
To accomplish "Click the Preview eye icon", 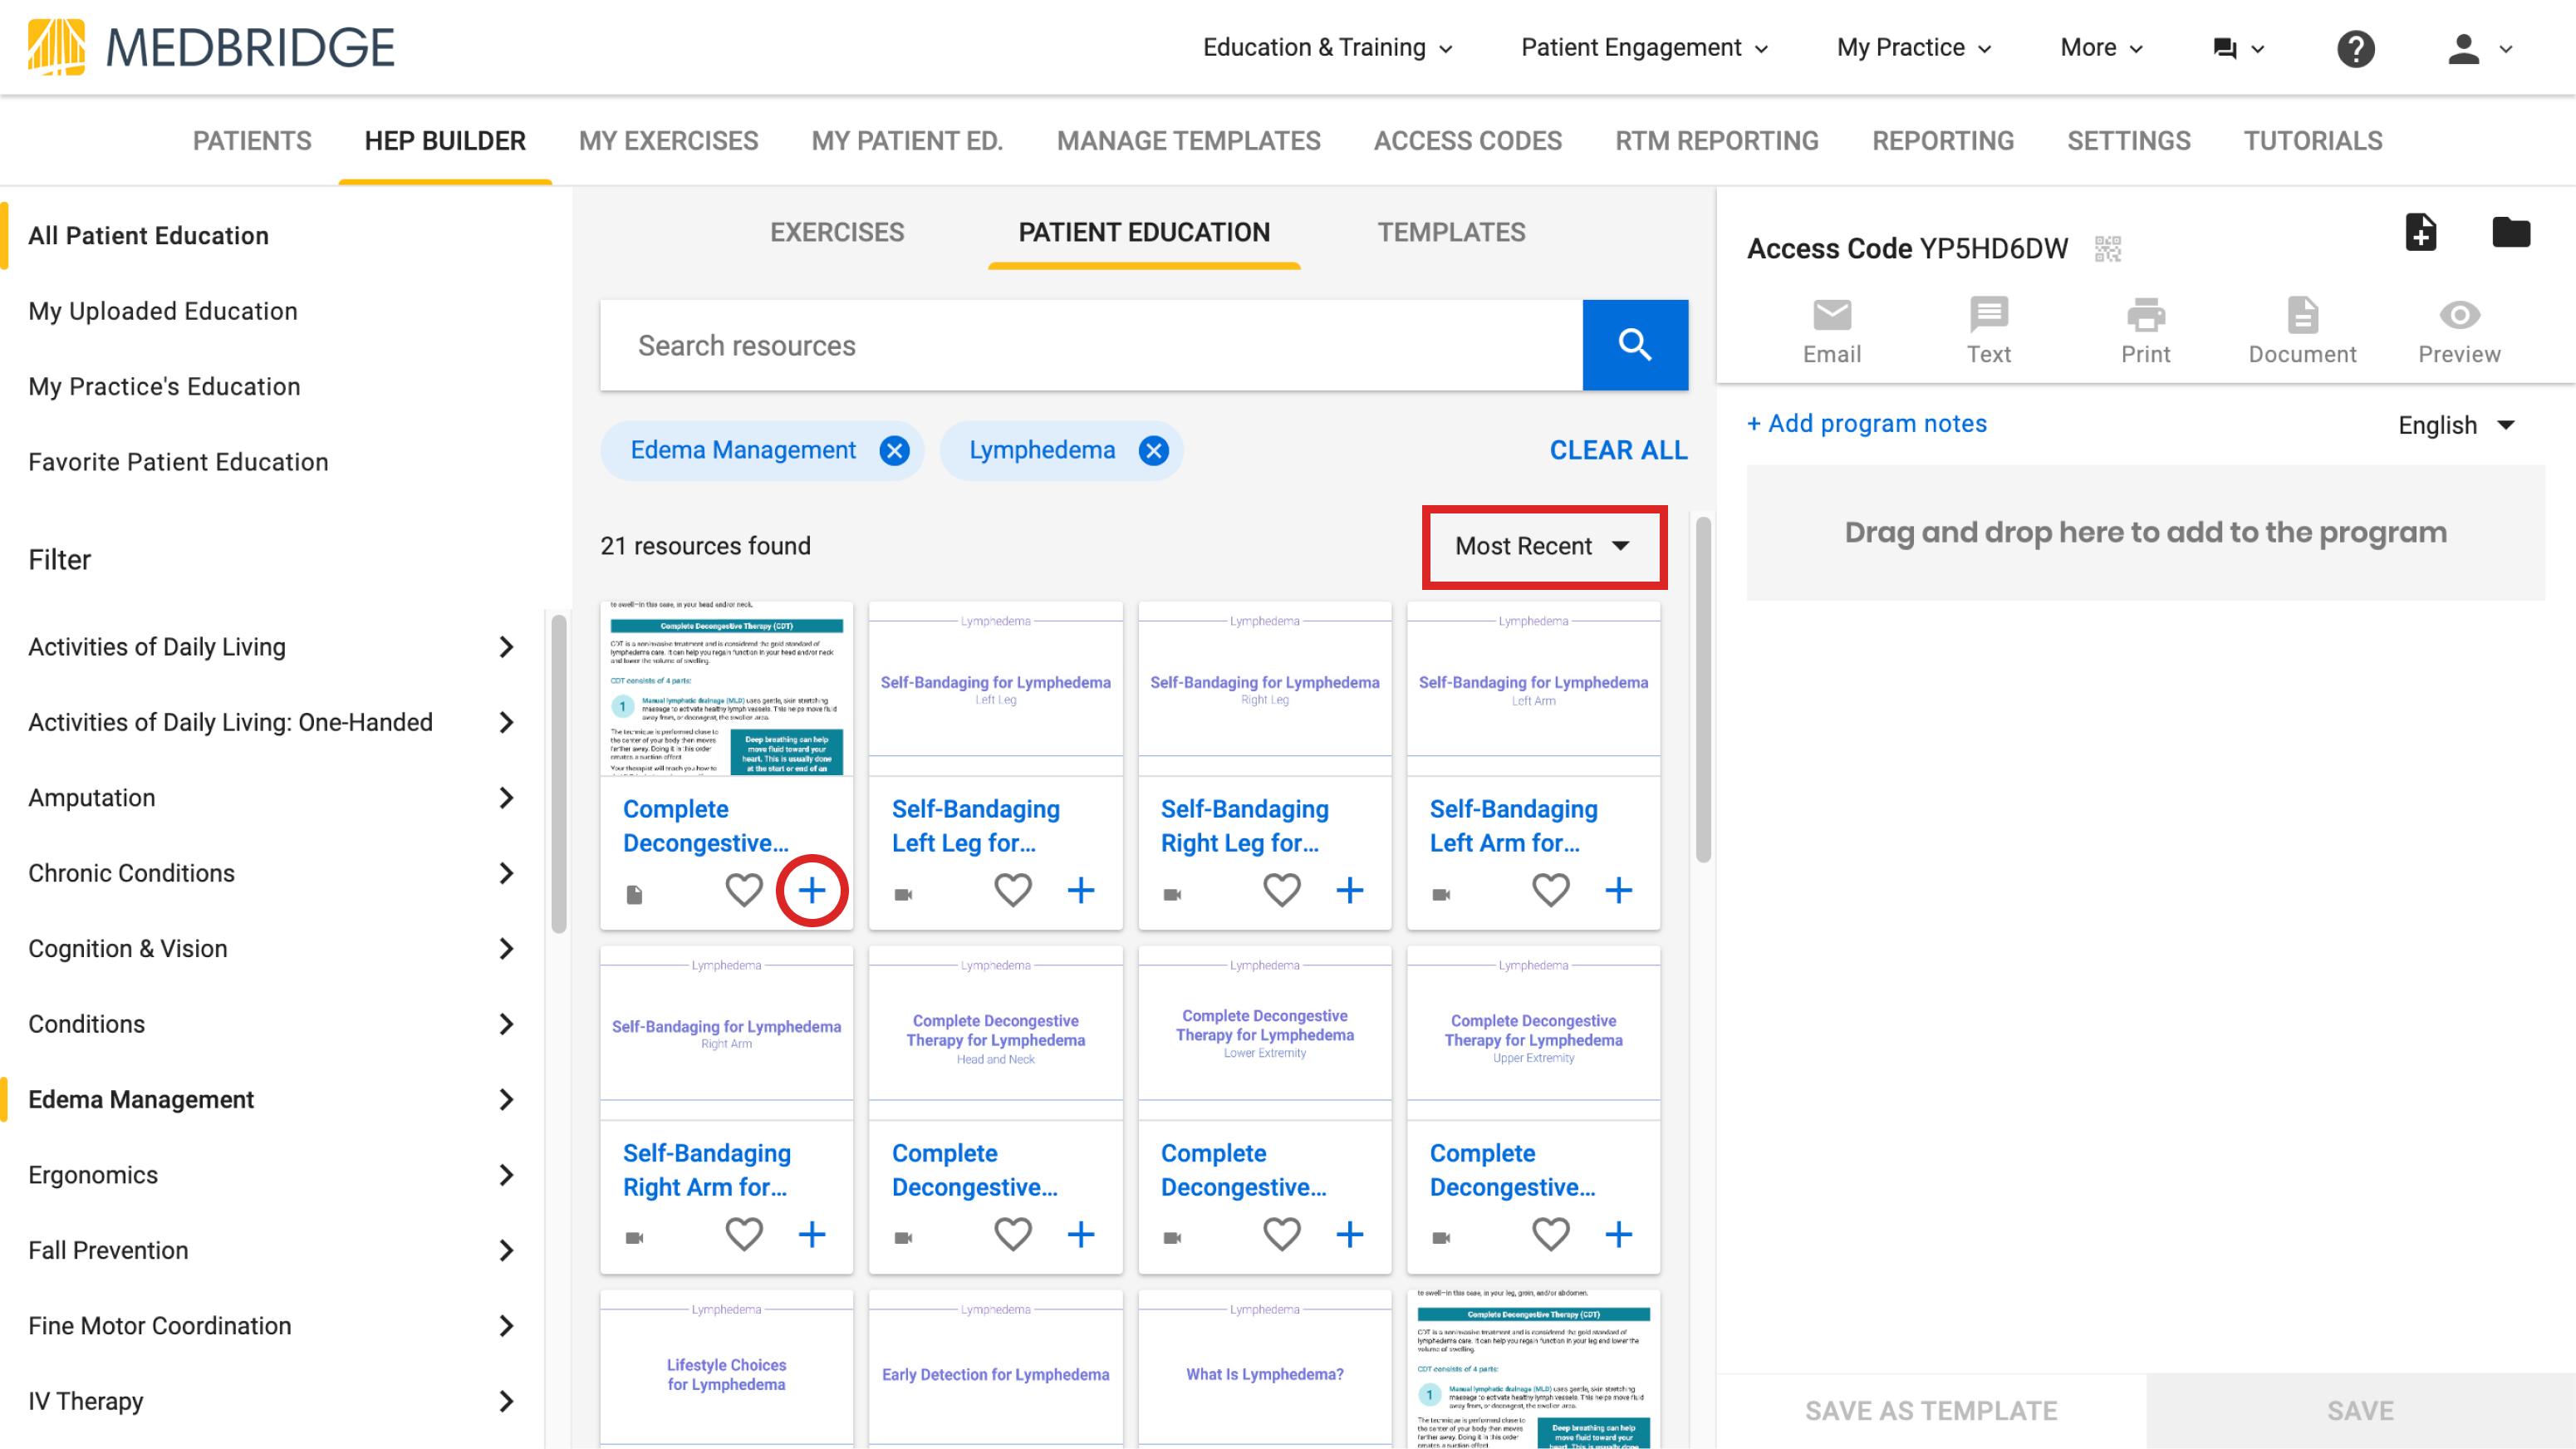I will tap(2459, 331).
